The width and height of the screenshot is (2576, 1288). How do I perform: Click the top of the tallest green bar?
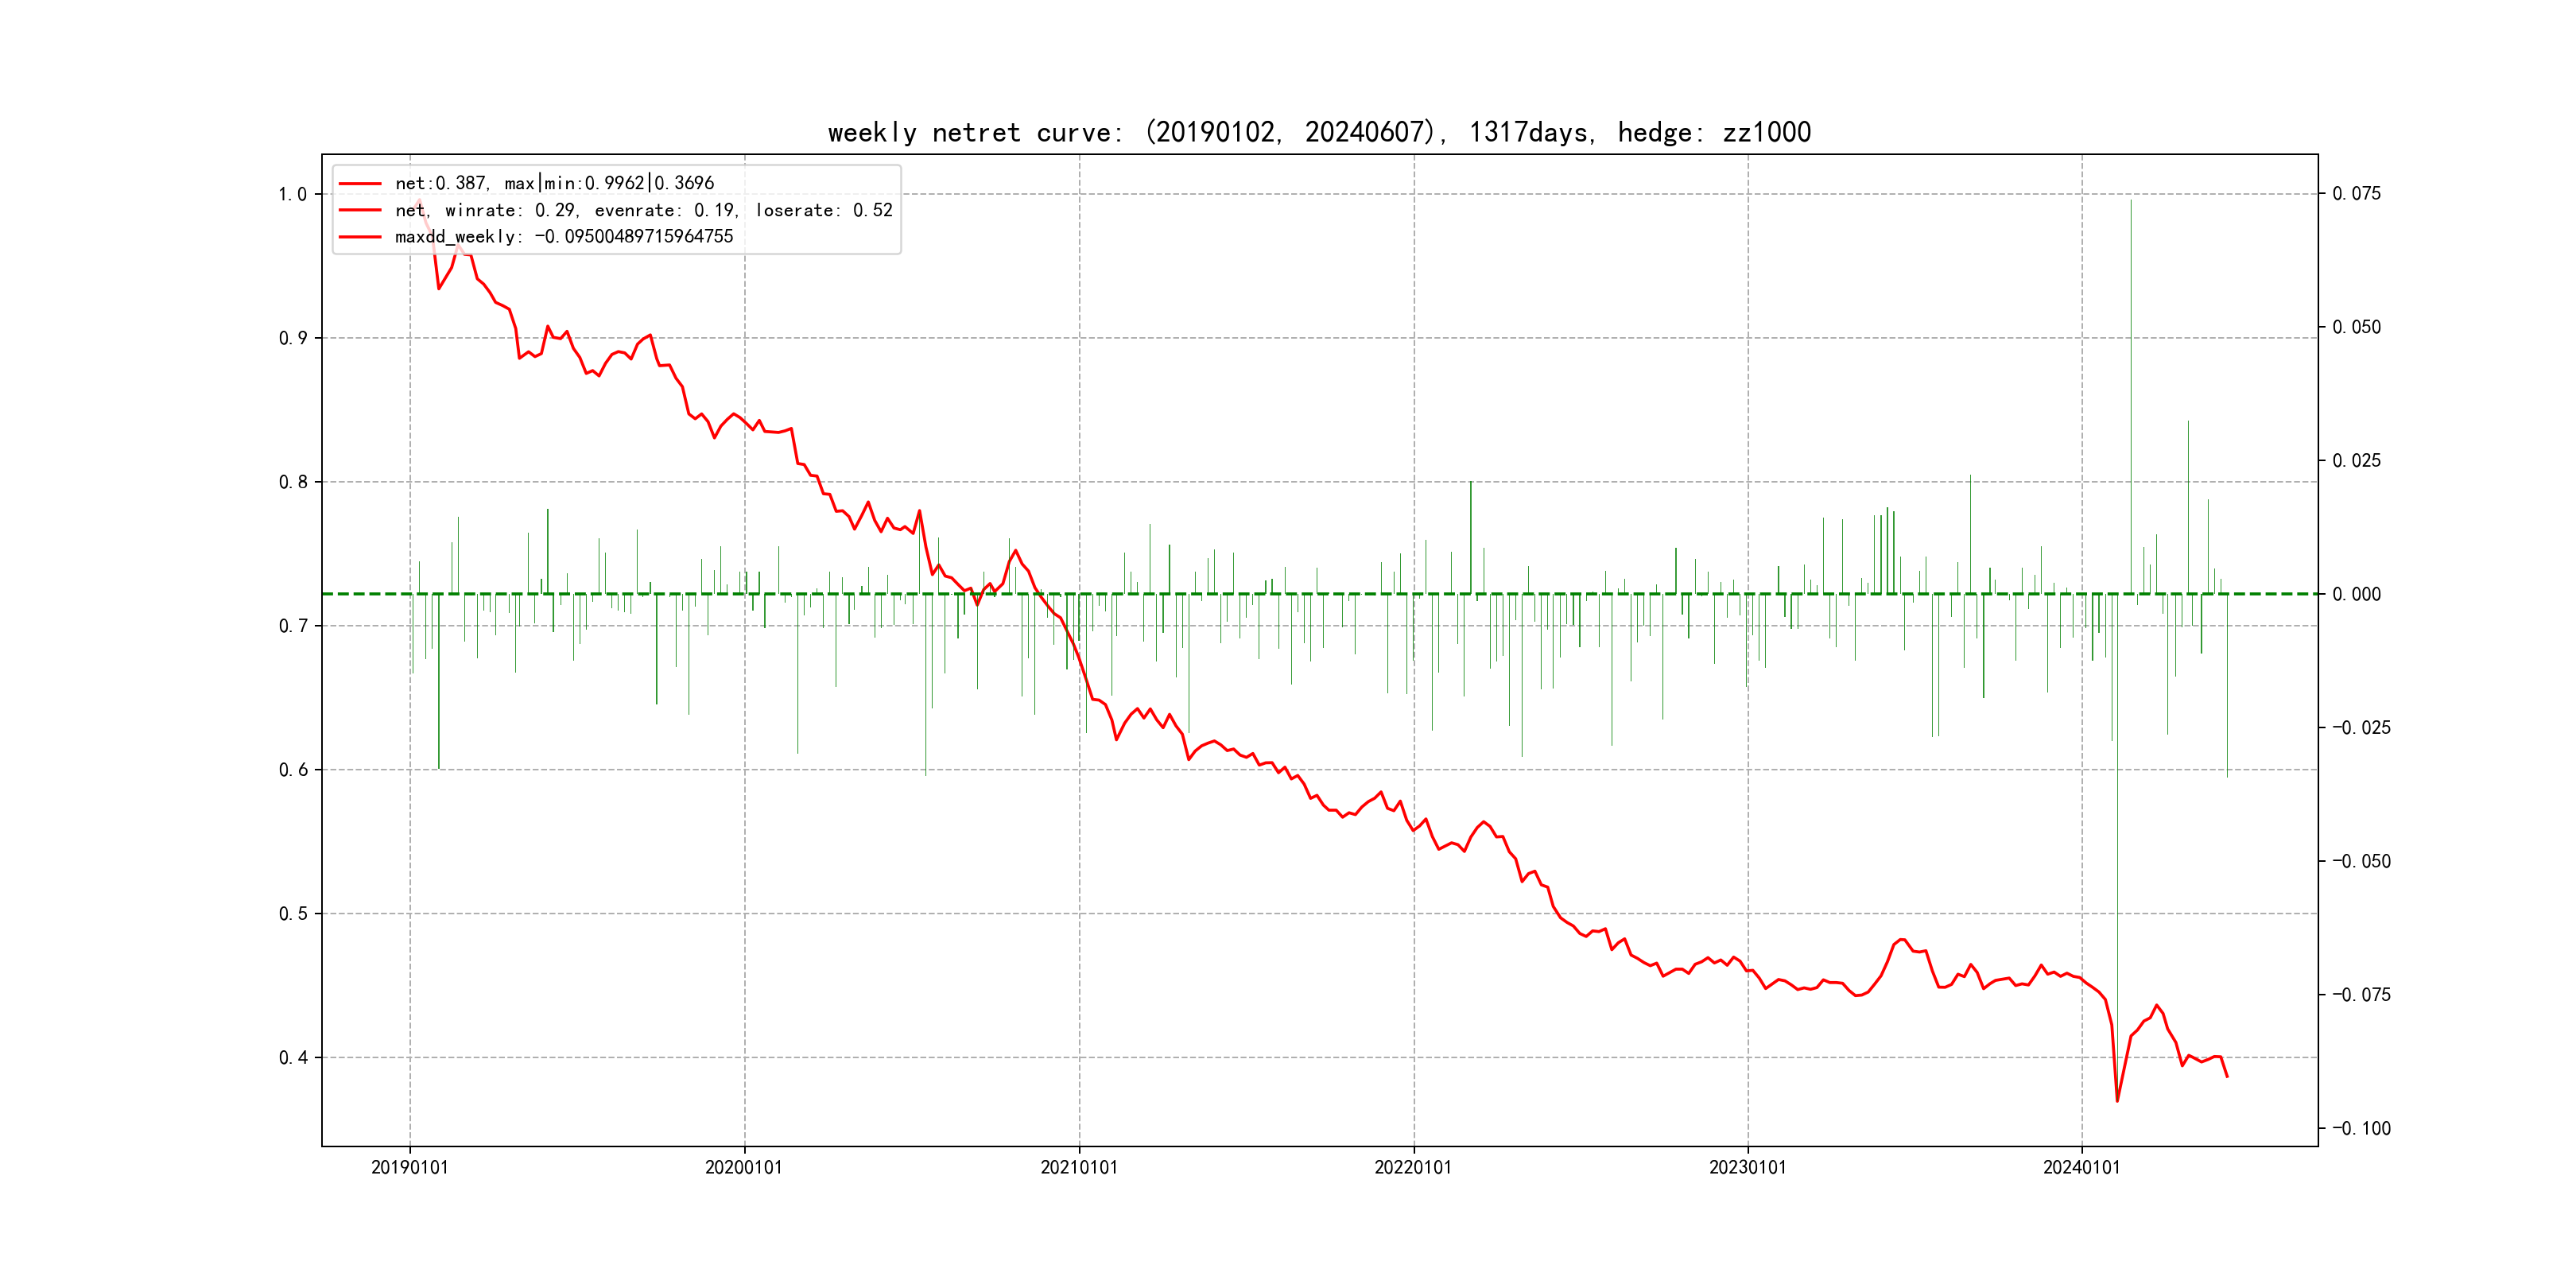(2130, 201)
